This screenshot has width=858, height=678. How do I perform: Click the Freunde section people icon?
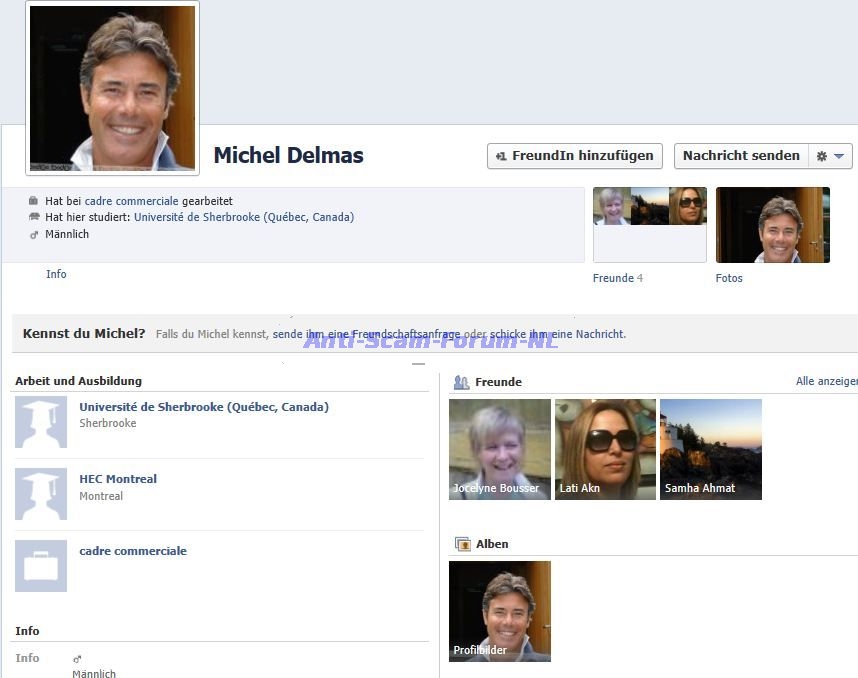pyautogui.click(x=462, y=382)
